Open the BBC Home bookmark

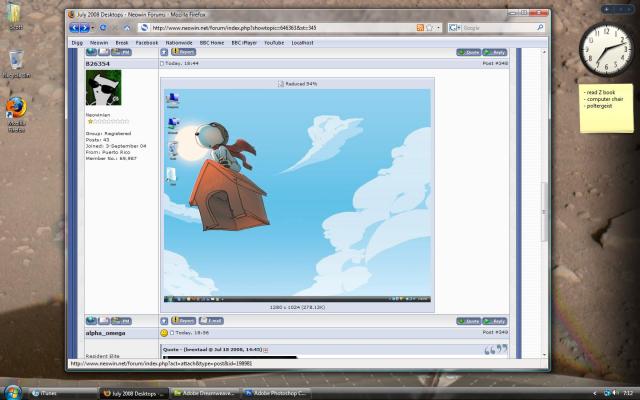[x=212, y=43]
